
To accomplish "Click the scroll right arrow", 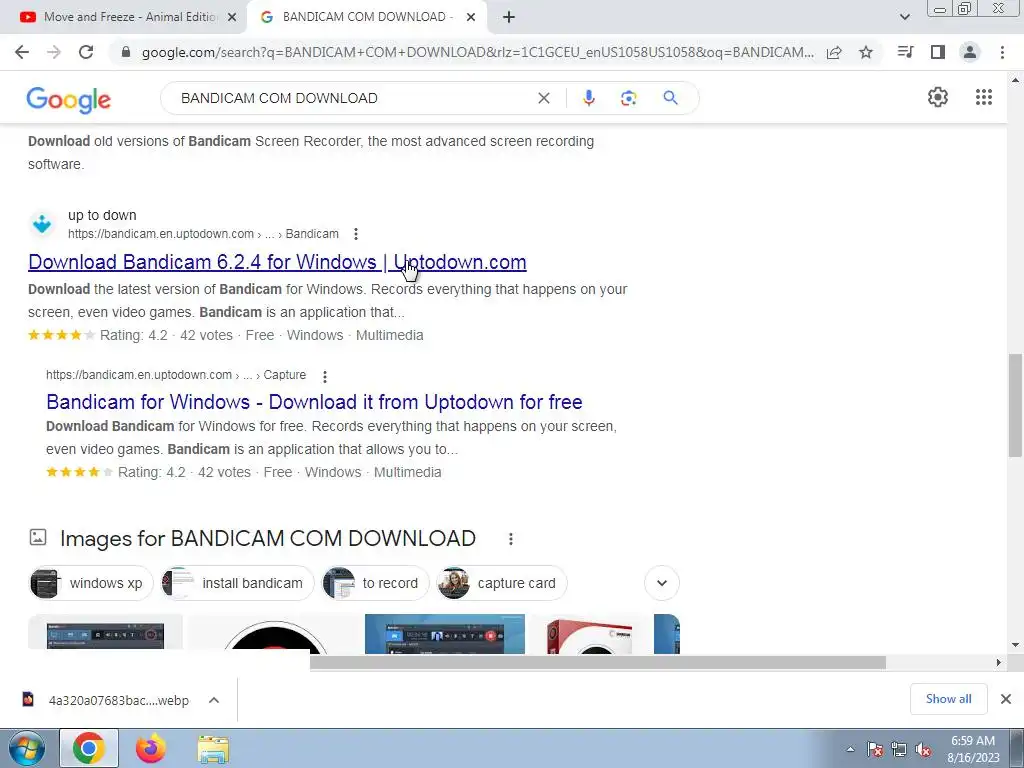I will [998, 662].
